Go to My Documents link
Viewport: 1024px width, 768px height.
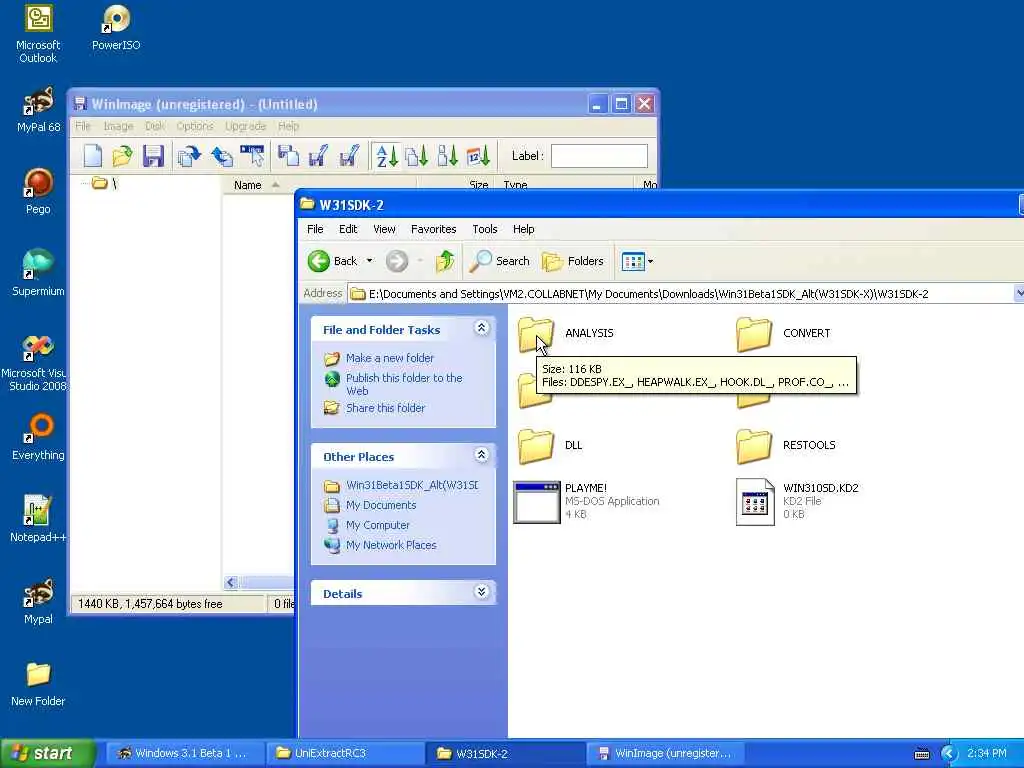[x=381, y=505]
